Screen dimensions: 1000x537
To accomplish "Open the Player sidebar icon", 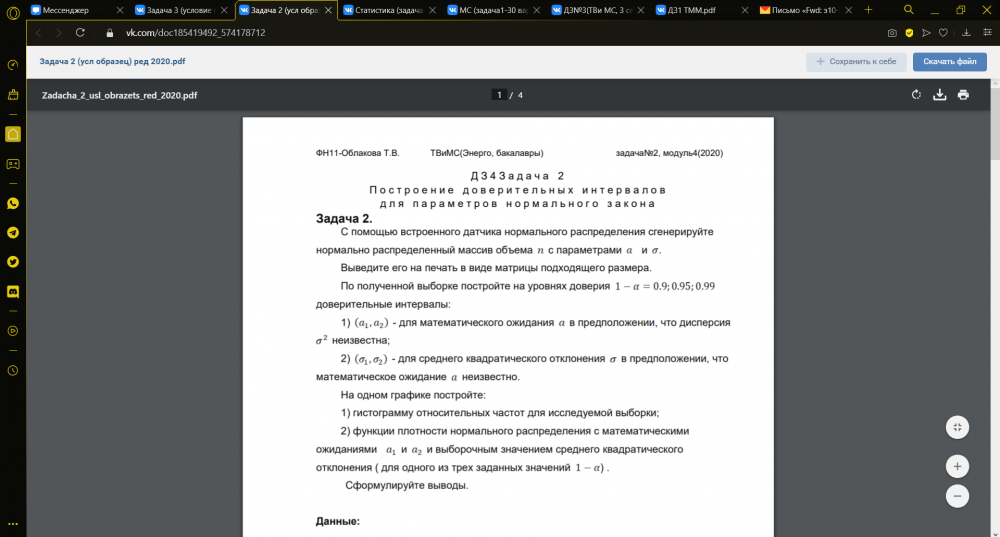I will (x=13, y=331).
